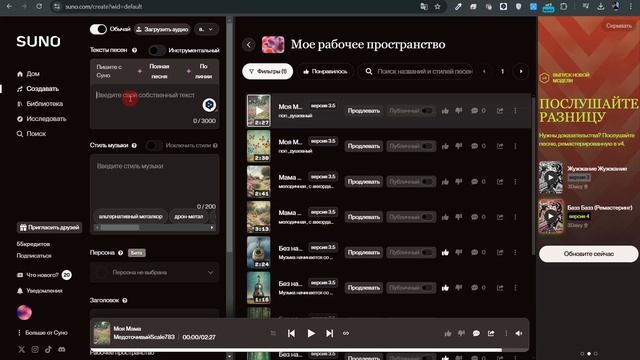Image resolution: width=640 pixels, height=360 pixels.
Task: Open Уведомления notifications
Action: pyautogui.click(x=40, y=291)
